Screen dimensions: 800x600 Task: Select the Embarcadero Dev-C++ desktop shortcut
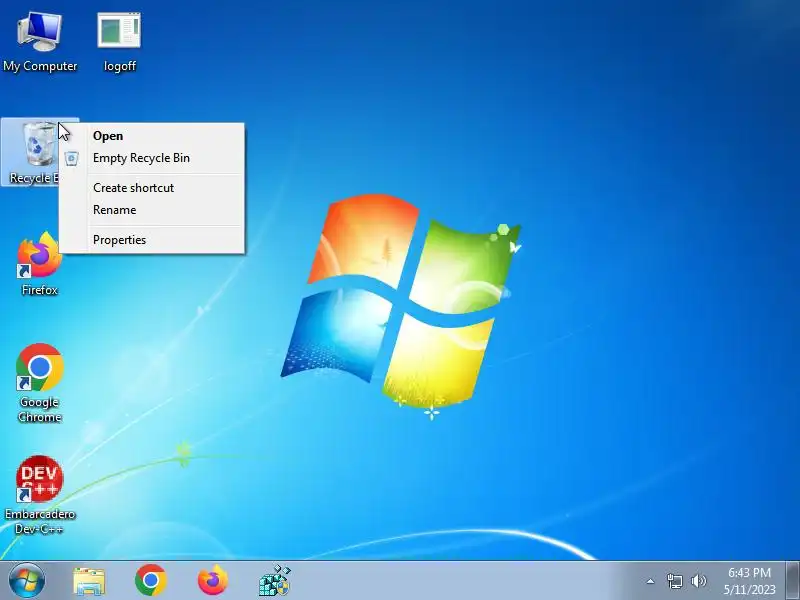click(x=40, y=495)
